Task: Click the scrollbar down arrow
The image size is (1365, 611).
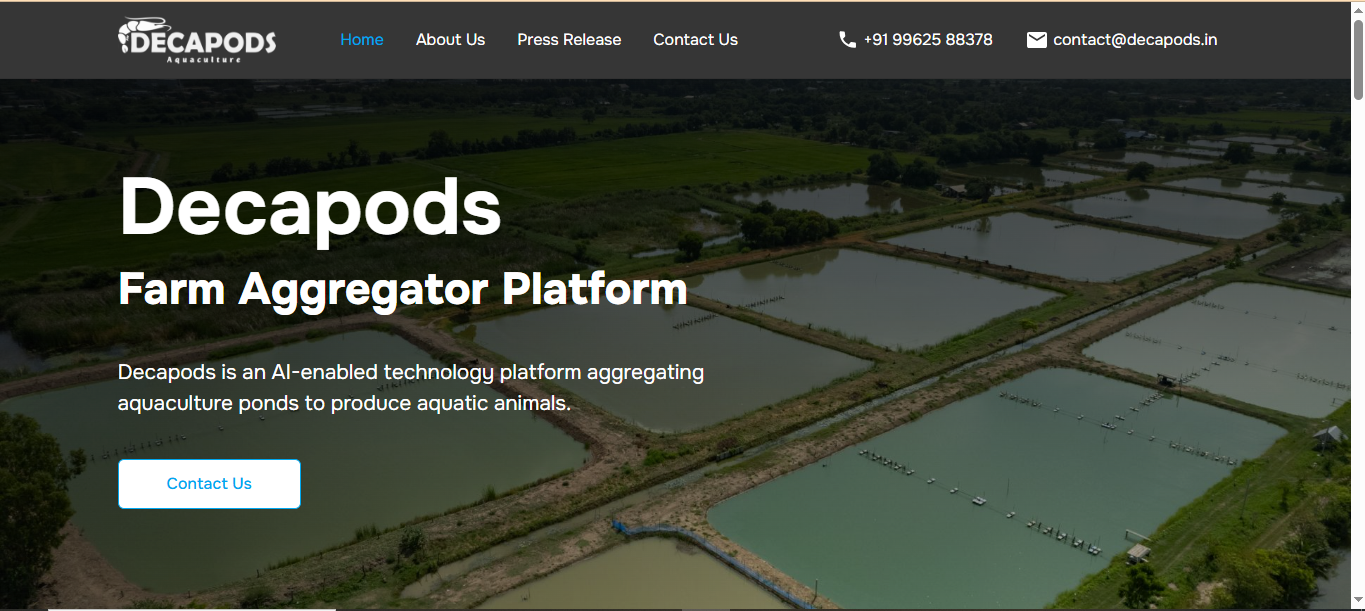Action: click(x=1358, y=603)
